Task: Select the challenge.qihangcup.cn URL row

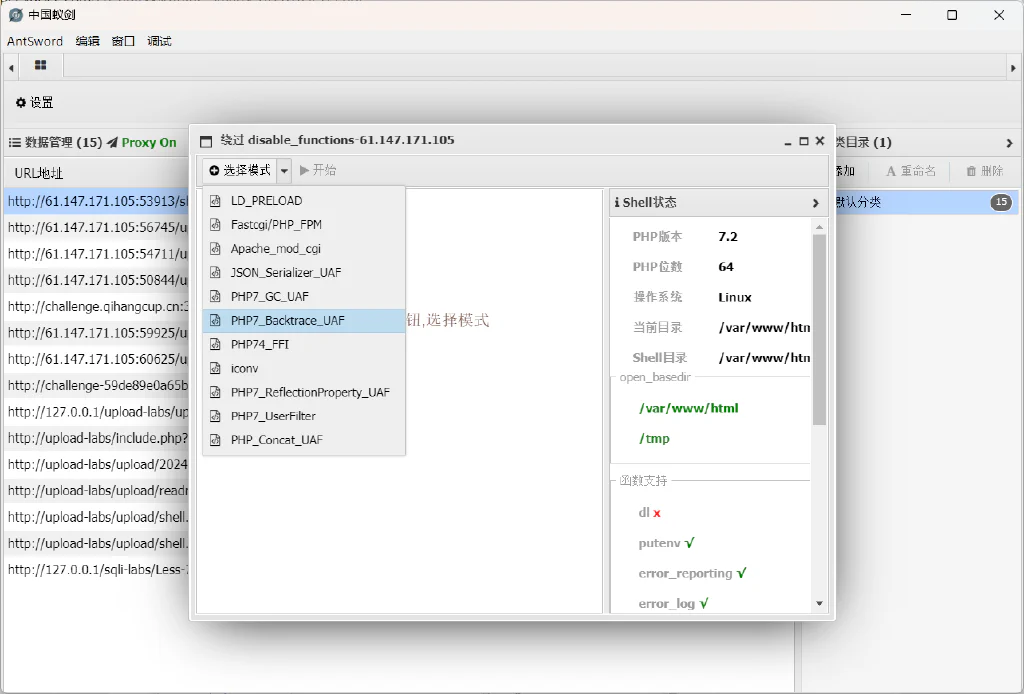Action: coord(97,306)
